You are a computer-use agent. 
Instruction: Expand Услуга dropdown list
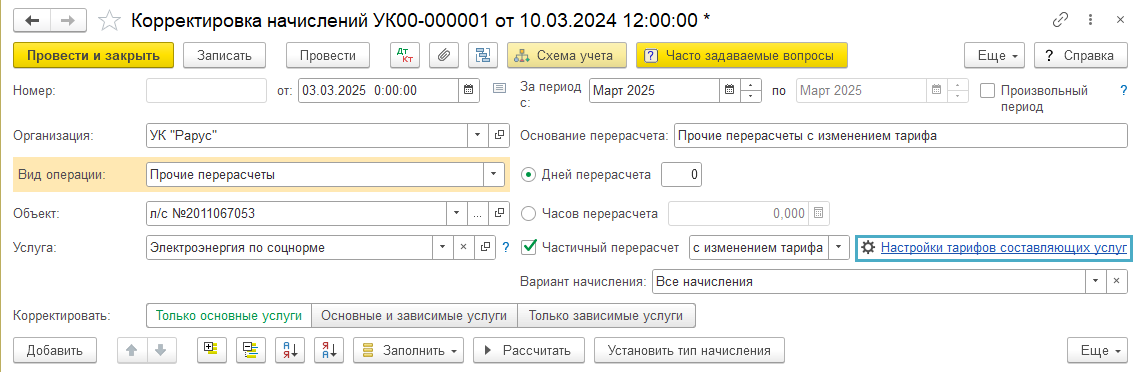(x=443, y=247)
